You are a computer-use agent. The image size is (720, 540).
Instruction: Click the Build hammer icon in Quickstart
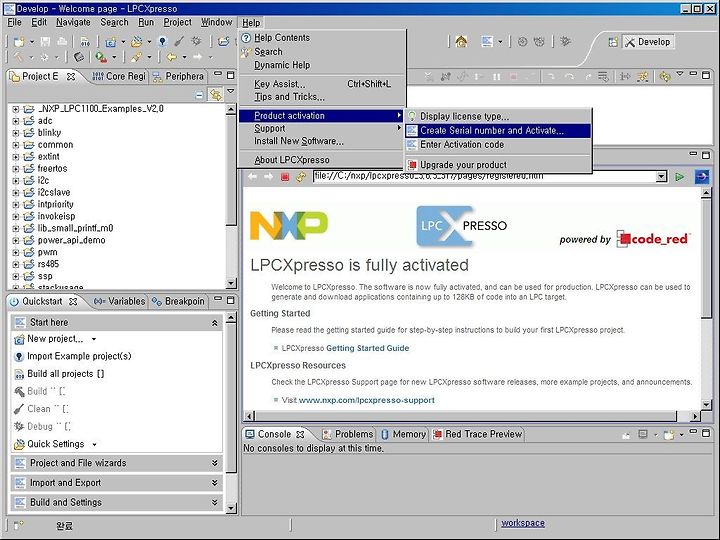pos(19,392)
